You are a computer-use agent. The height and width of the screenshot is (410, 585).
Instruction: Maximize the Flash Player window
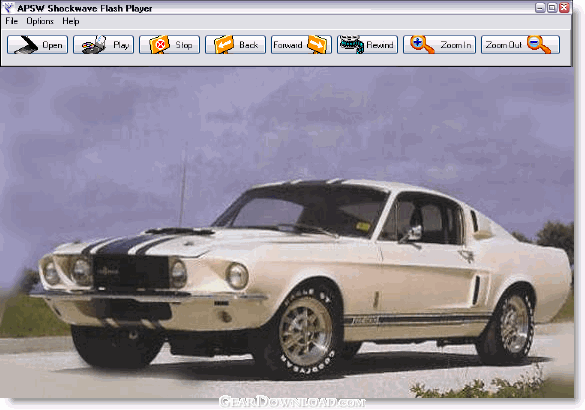point(552,7)
